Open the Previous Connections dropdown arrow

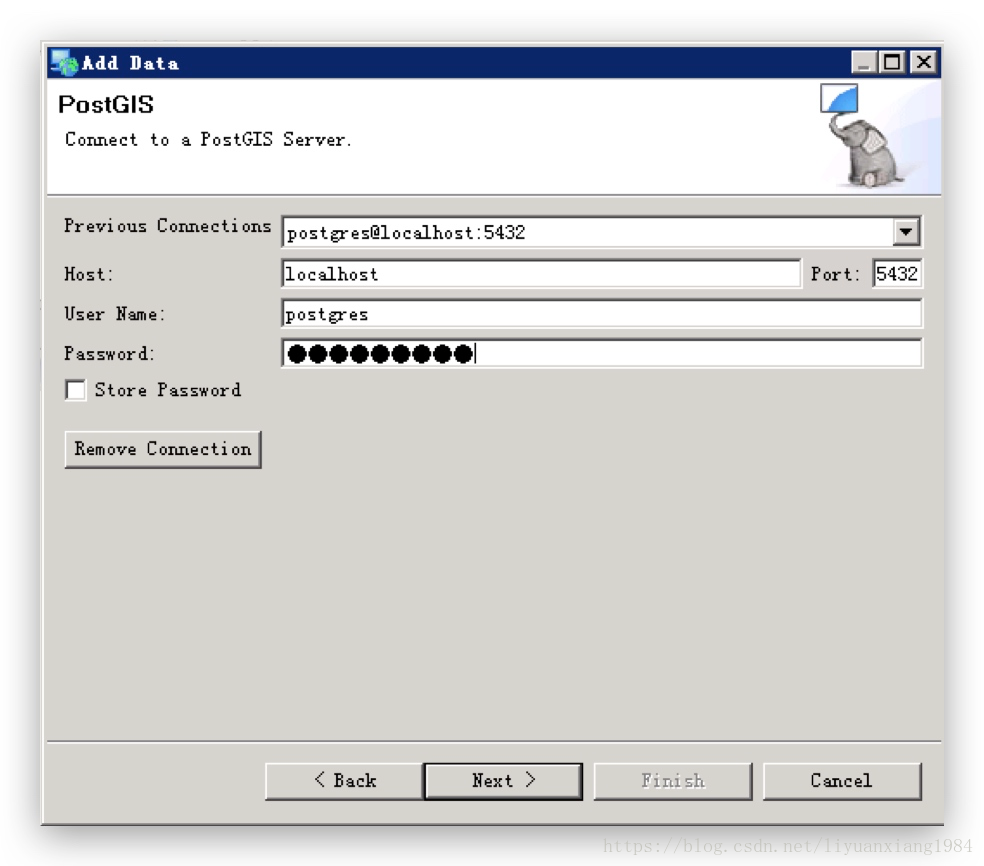[x=906, y=232]
